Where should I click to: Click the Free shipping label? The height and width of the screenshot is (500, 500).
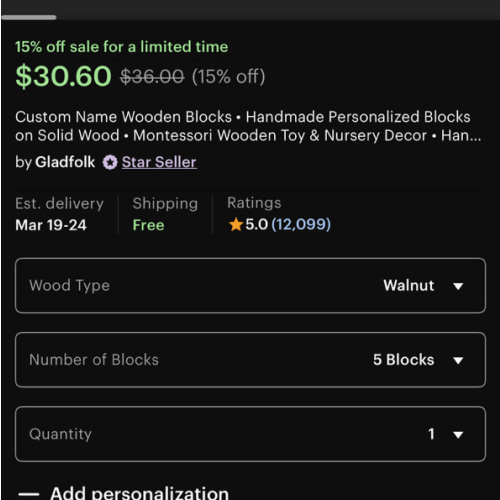tap(148, 225)
